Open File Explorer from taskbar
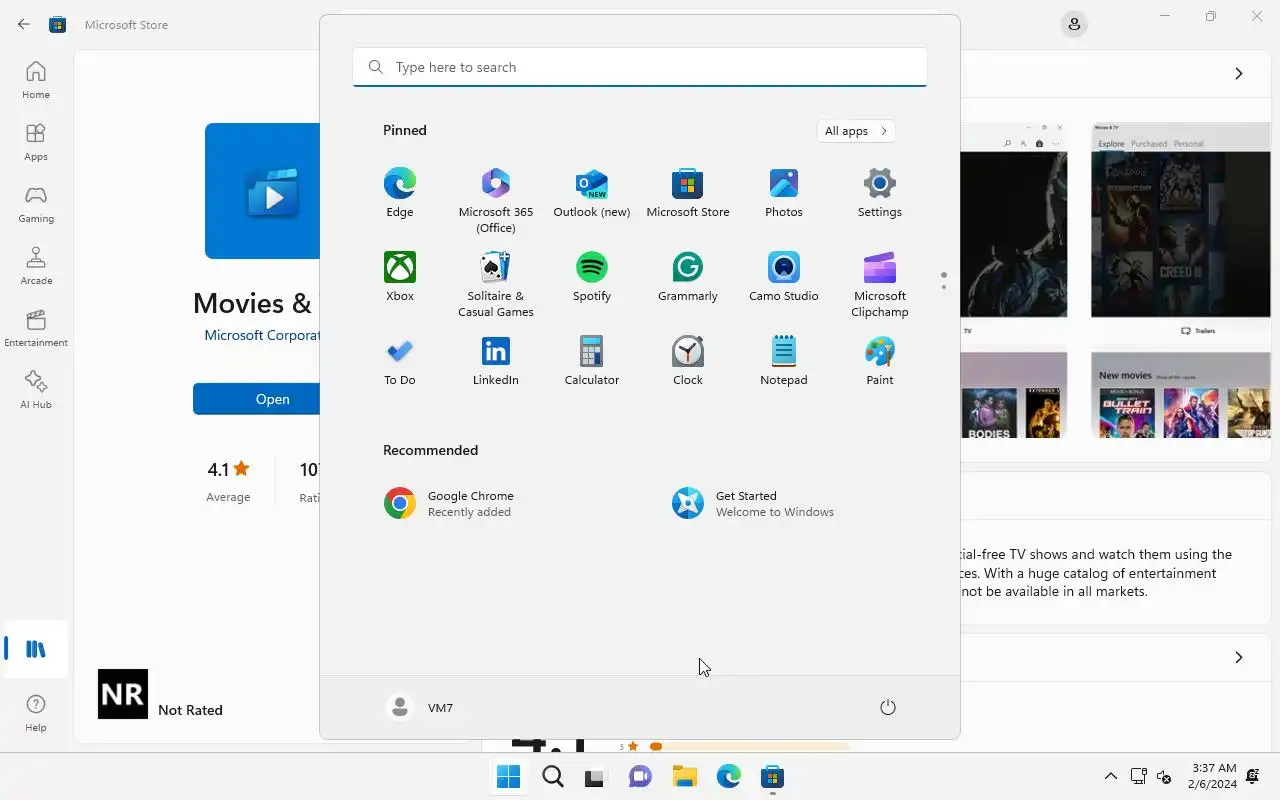 point(684,777)
